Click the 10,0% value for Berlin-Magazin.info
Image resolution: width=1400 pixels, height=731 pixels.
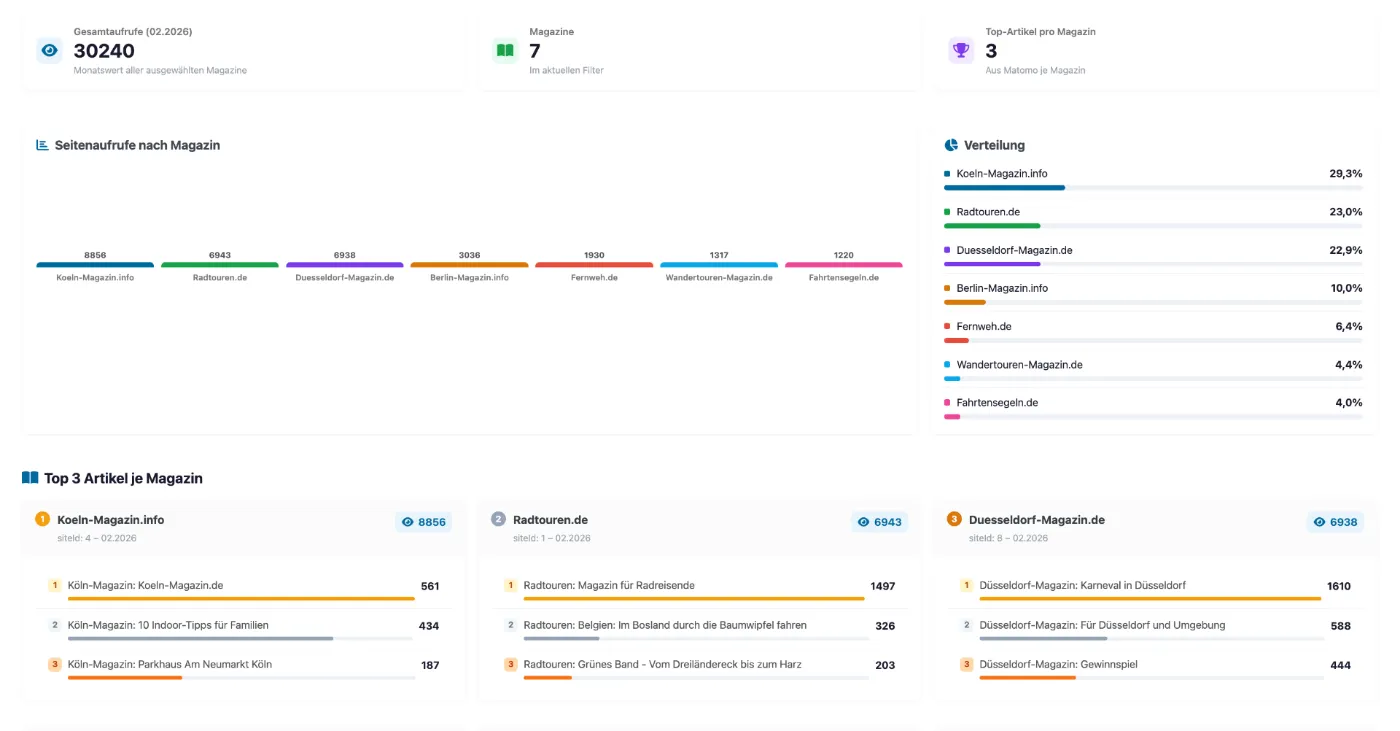(1346, 288)
